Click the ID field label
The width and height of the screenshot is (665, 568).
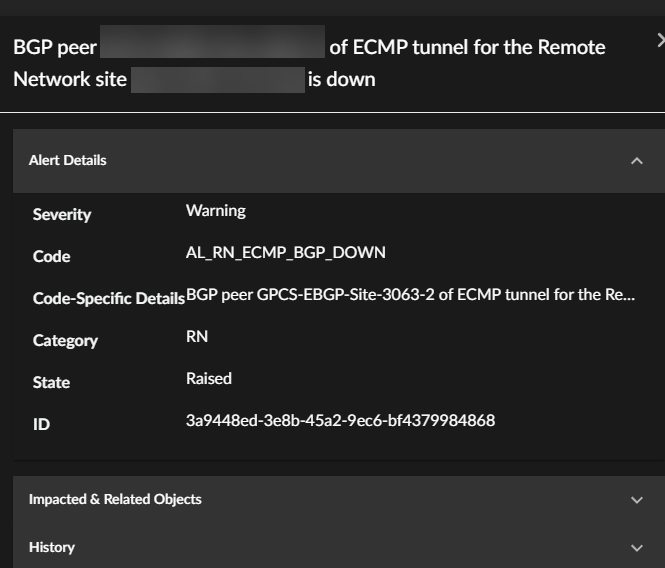tap(41, 424)
